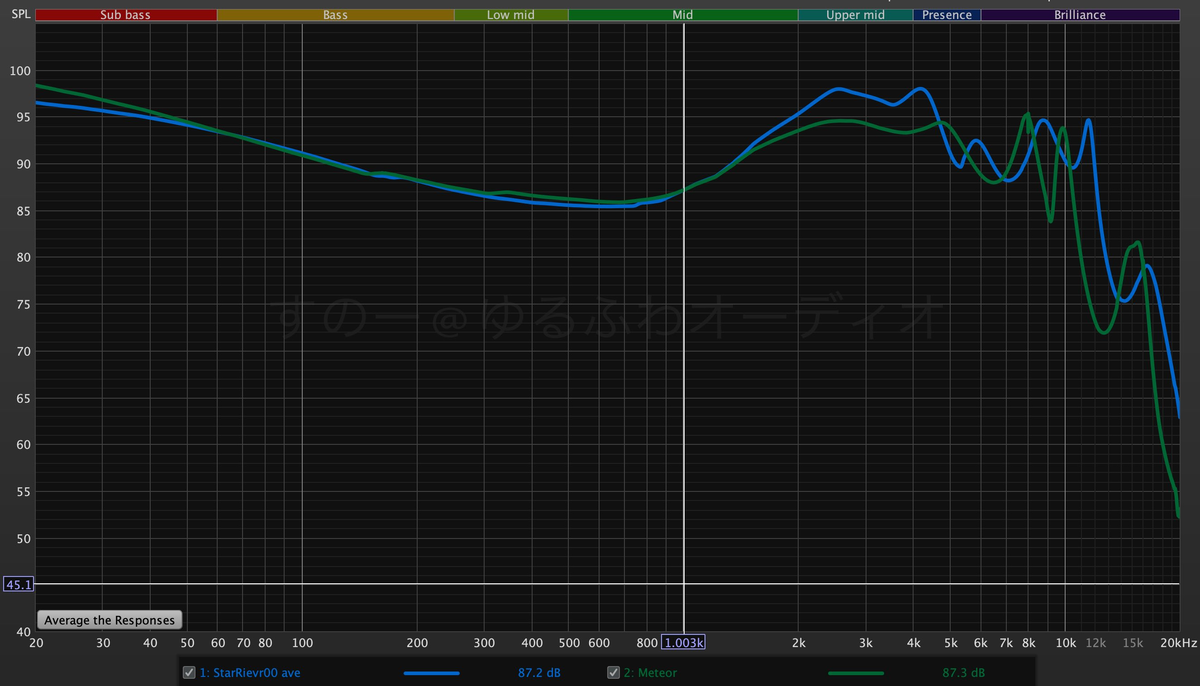Viewport: 1200px width, 686px height.
Task: Uncheck the StarRievr00 ave trace checkbox
Action: coord(189,673)
